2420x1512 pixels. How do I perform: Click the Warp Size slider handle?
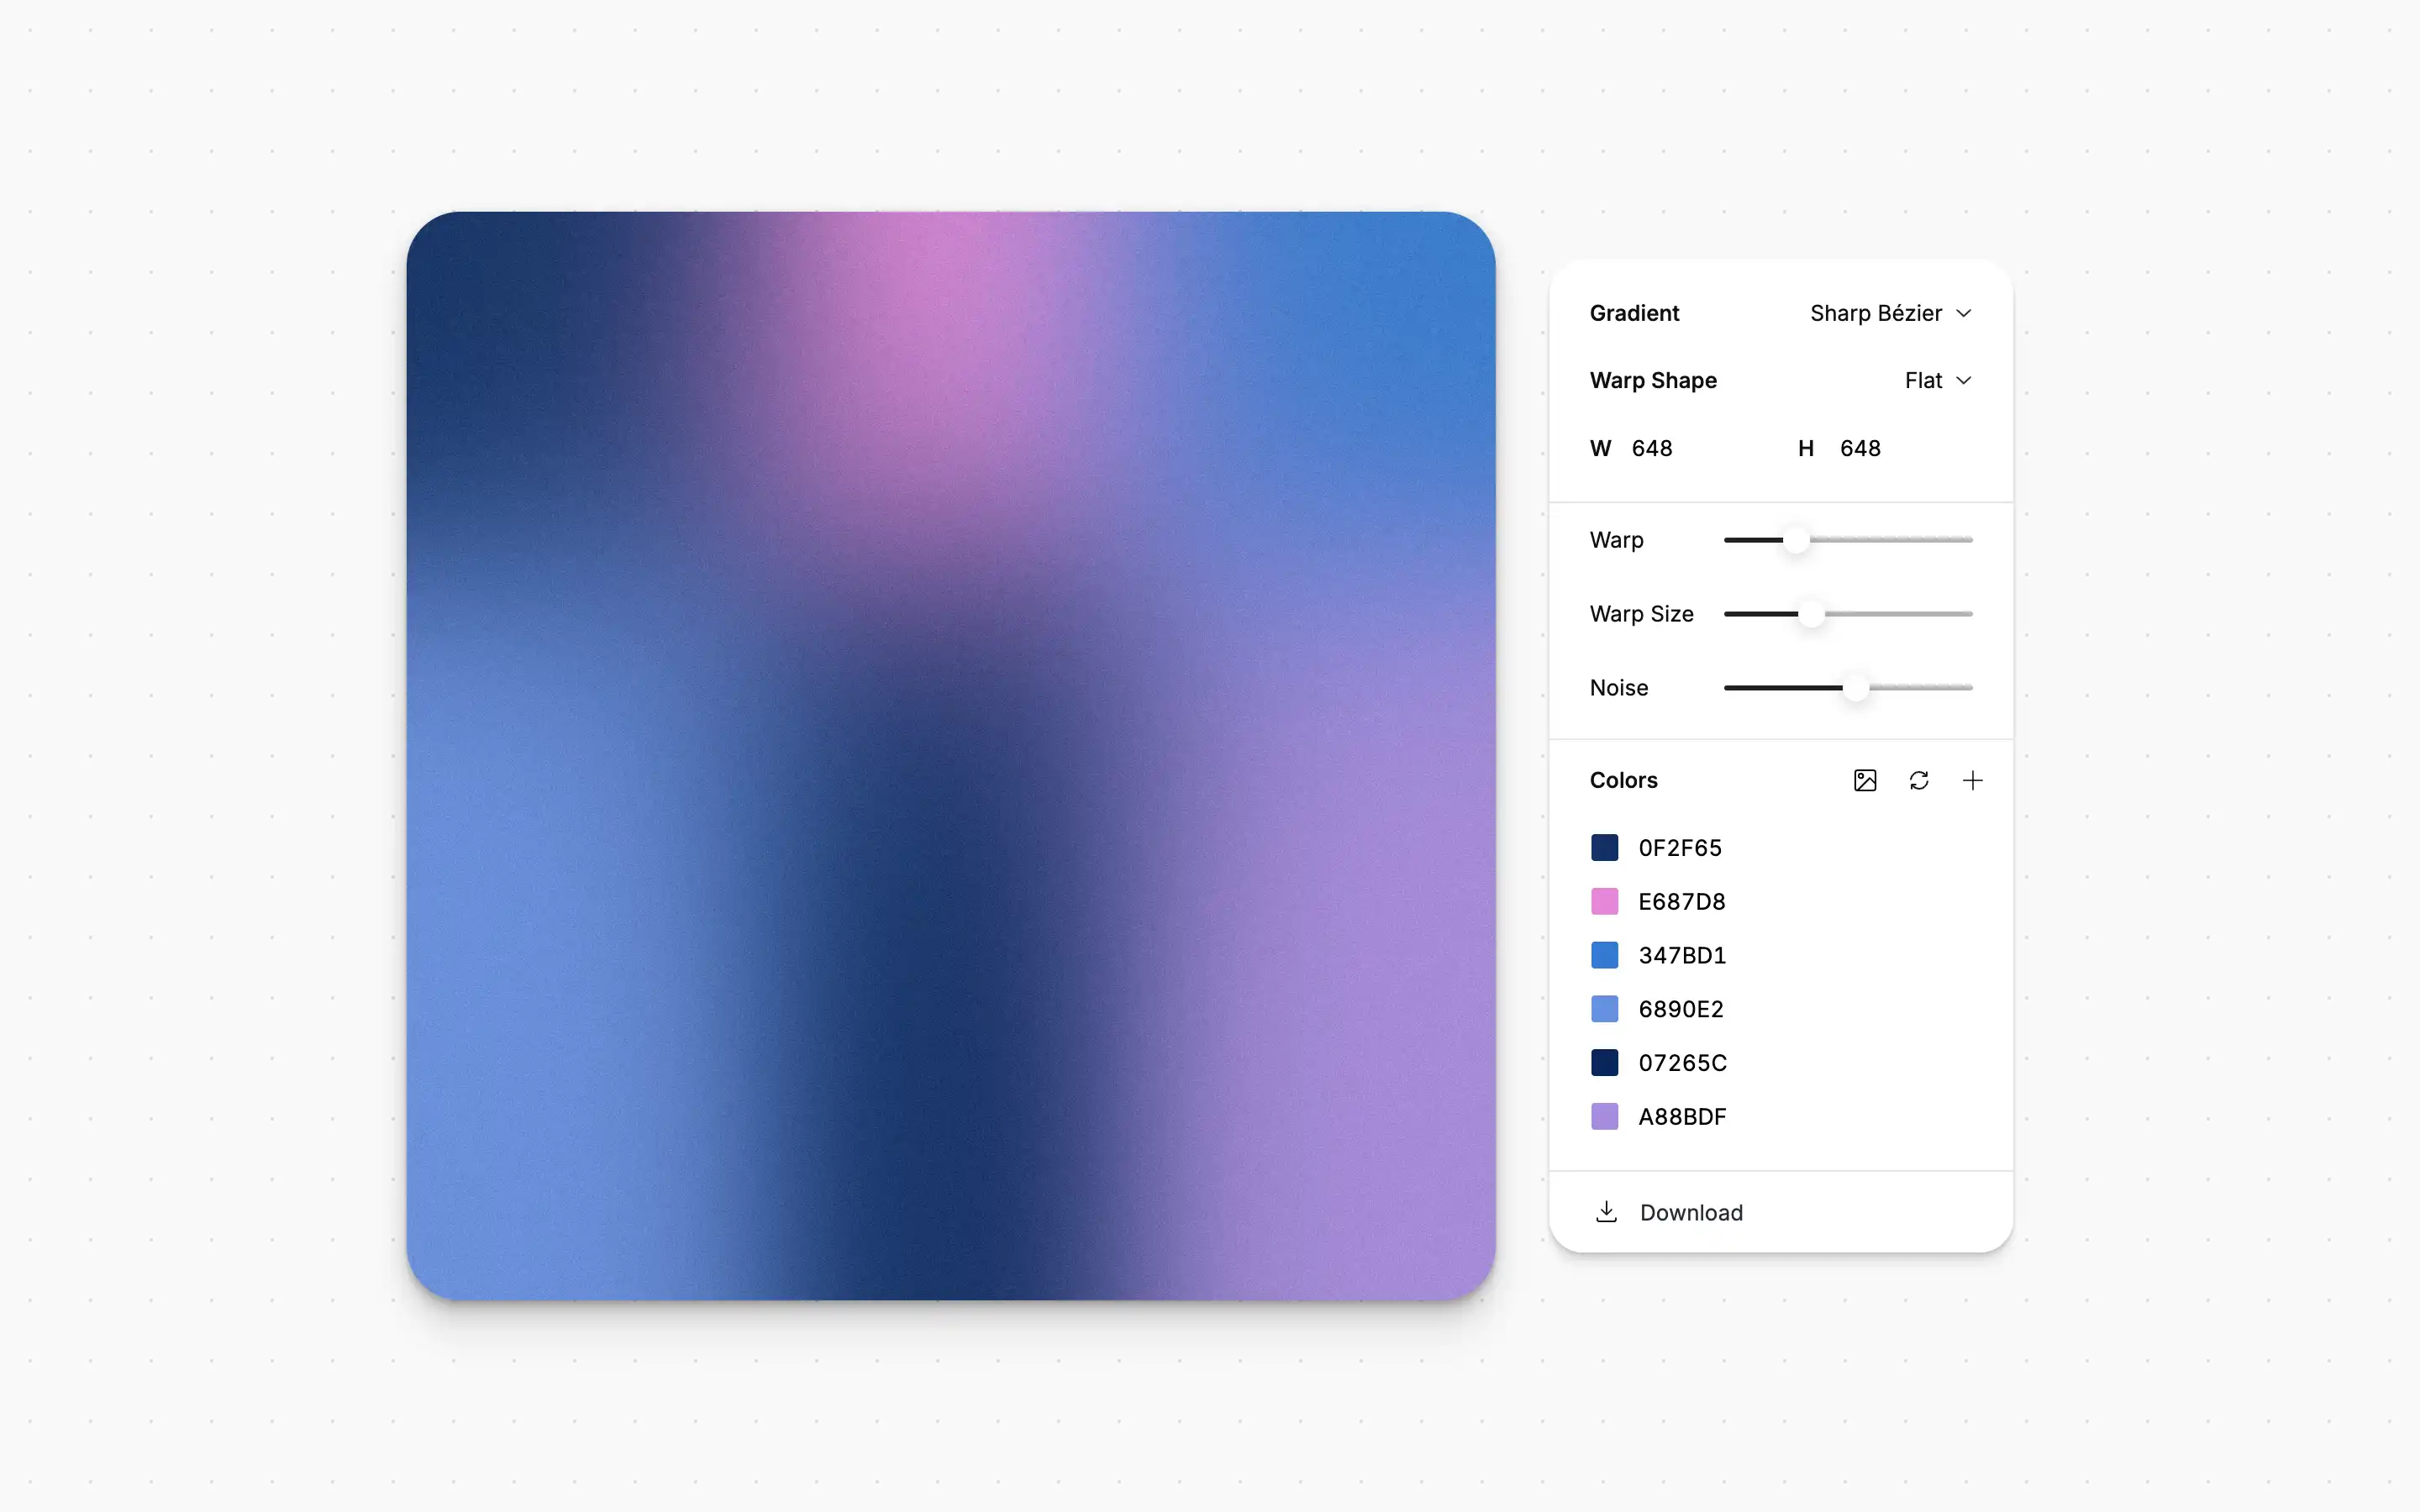pyautogui.click(x=1811, y=614)
